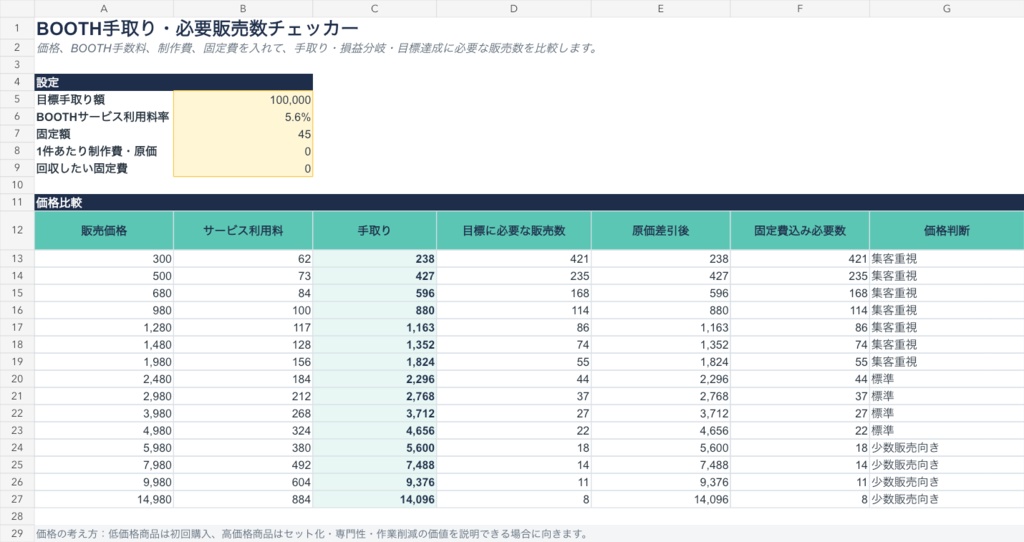Select 少数販売向き cell in row 27
This screenshot has width=1024, height=542.
pos(946,499)
